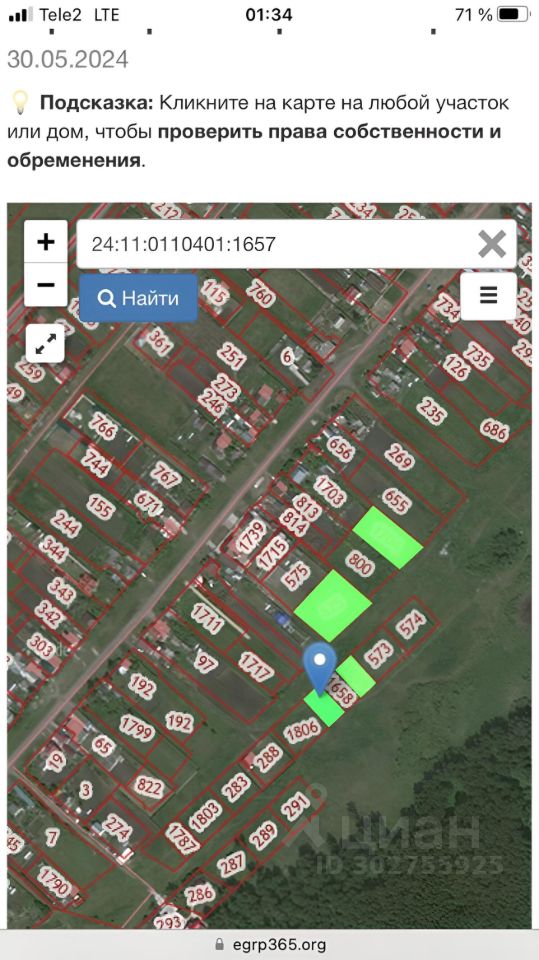539x960 pixels.
Task: Select the largest green highlighted parcel
Action: [x=333, y=606]
